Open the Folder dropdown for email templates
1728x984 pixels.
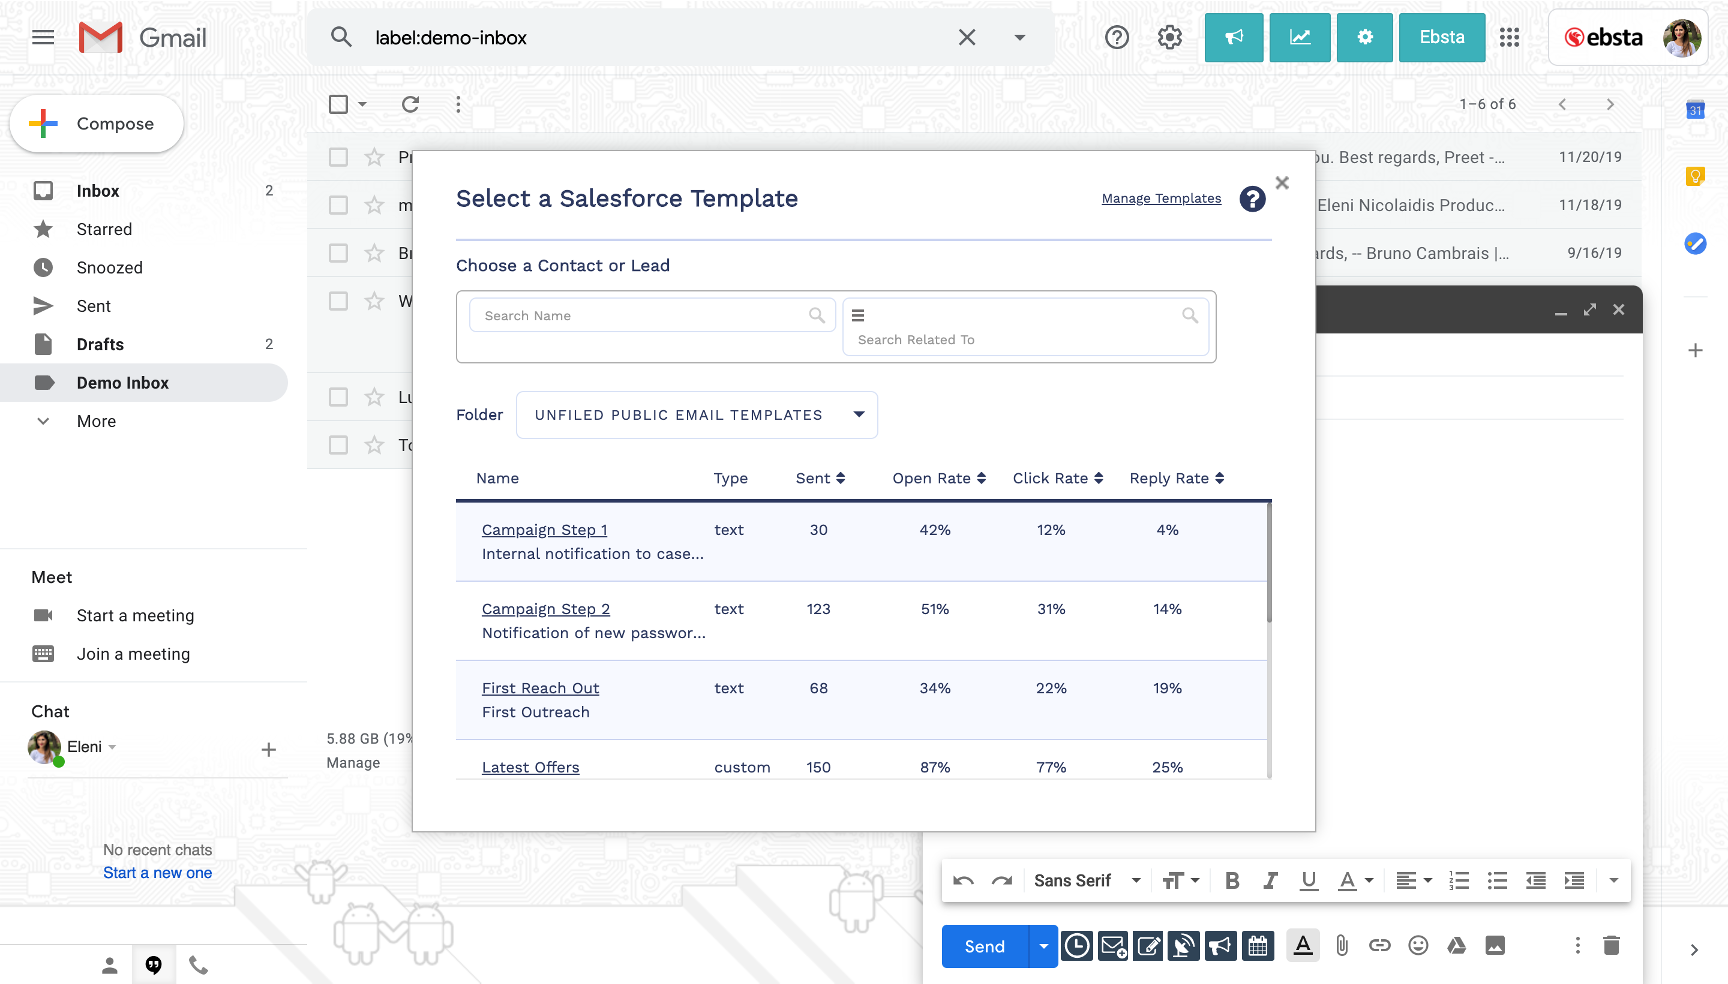pos(697,415)
